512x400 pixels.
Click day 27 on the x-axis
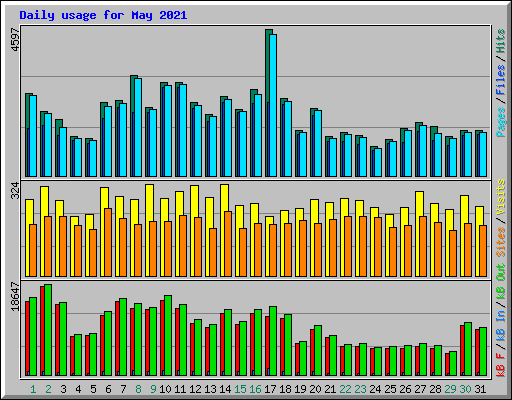[x=420, y=389]
